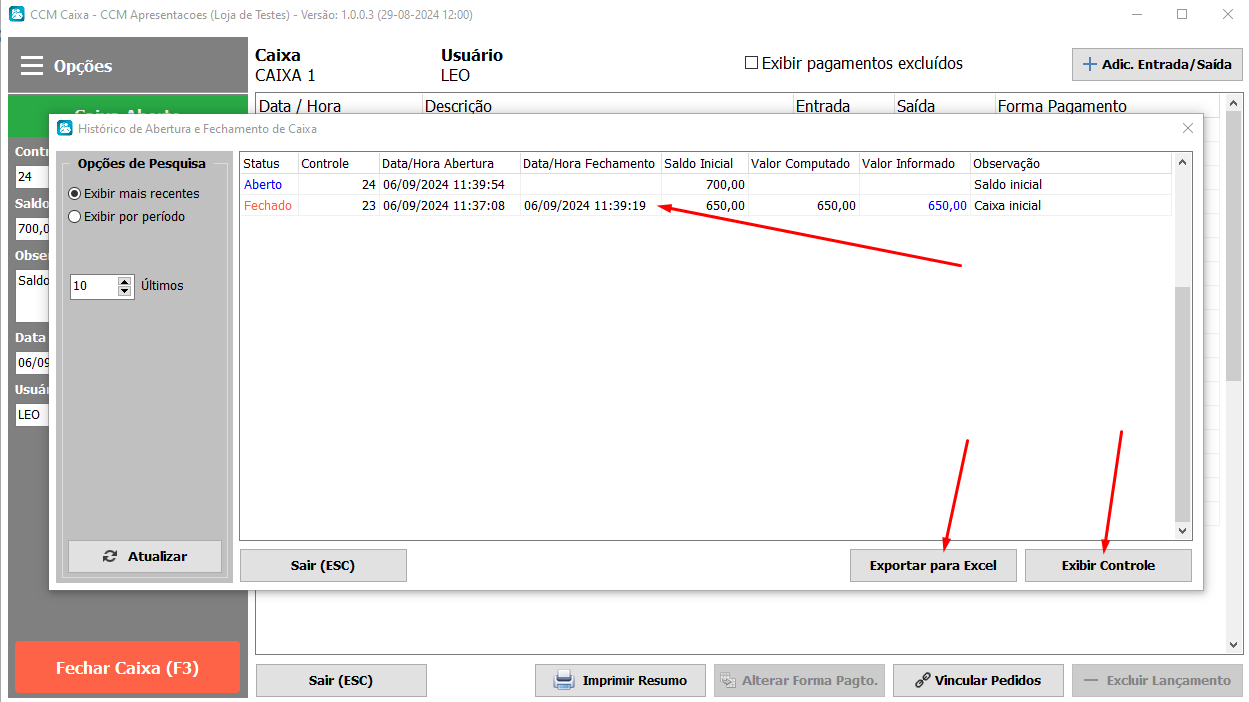Click the link icon on Vincular Pedidos
This screenshot has height=702, width=1249.
click(x=923, y=680)
